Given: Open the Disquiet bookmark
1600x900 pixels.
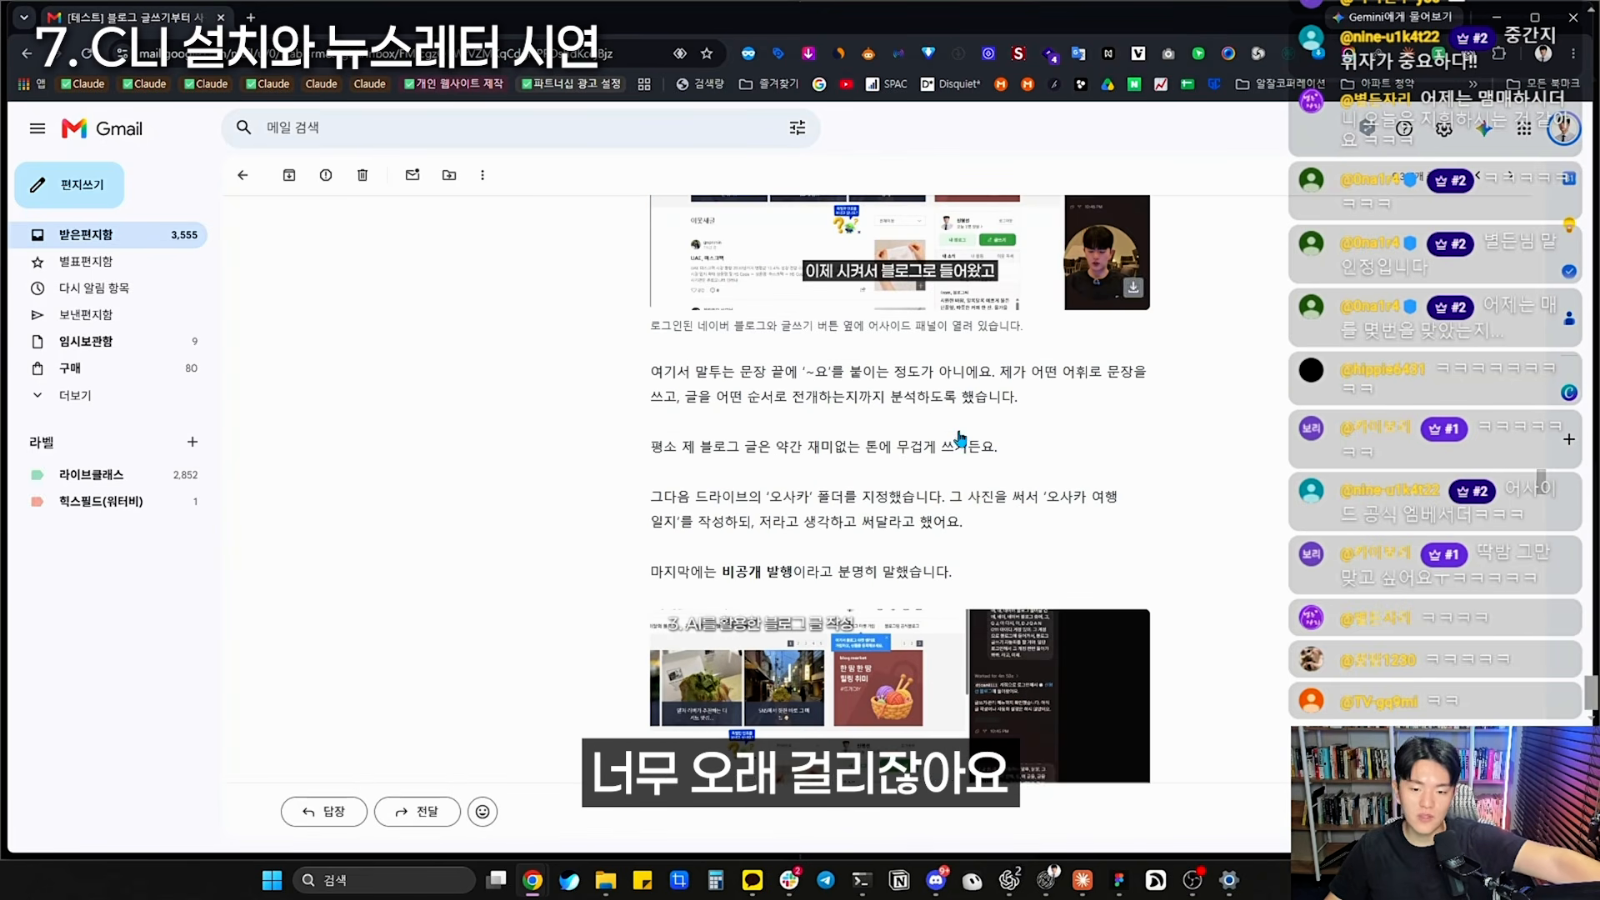Looking at the screenshot, I should 950,84.
